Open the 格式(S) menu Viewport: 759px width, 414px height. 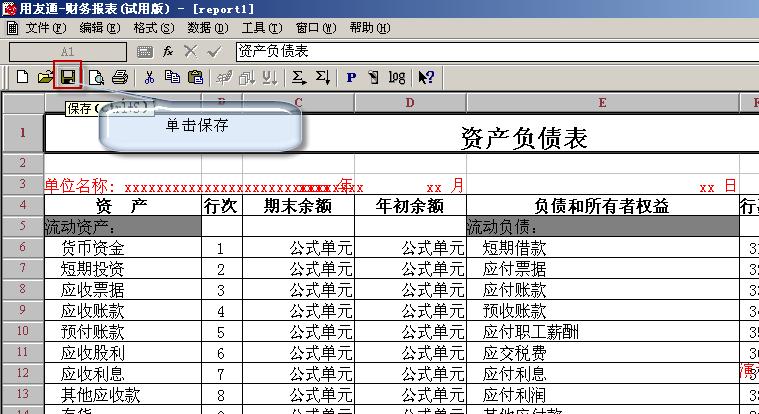click(154, 28)
